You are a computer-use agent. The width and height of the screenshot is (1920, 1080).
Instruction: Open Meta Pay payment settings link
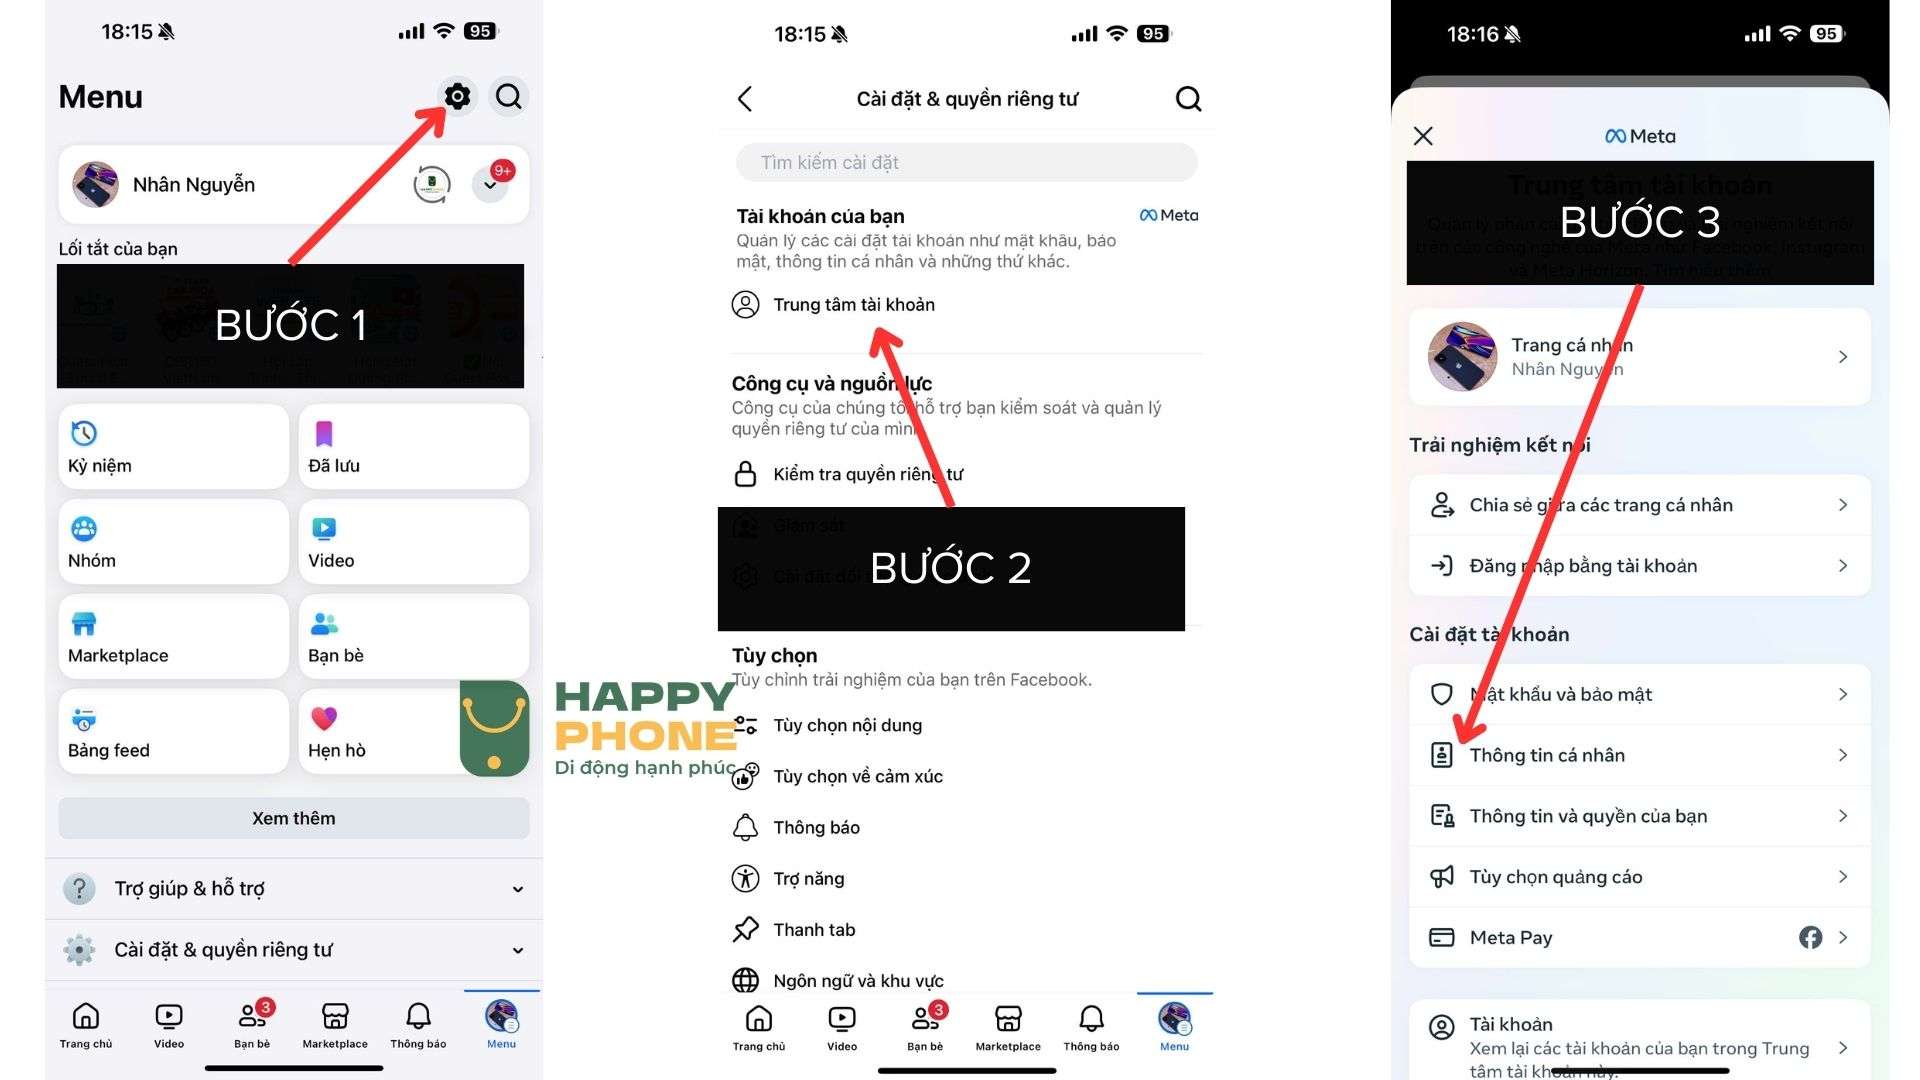(x=1640, y=936)
